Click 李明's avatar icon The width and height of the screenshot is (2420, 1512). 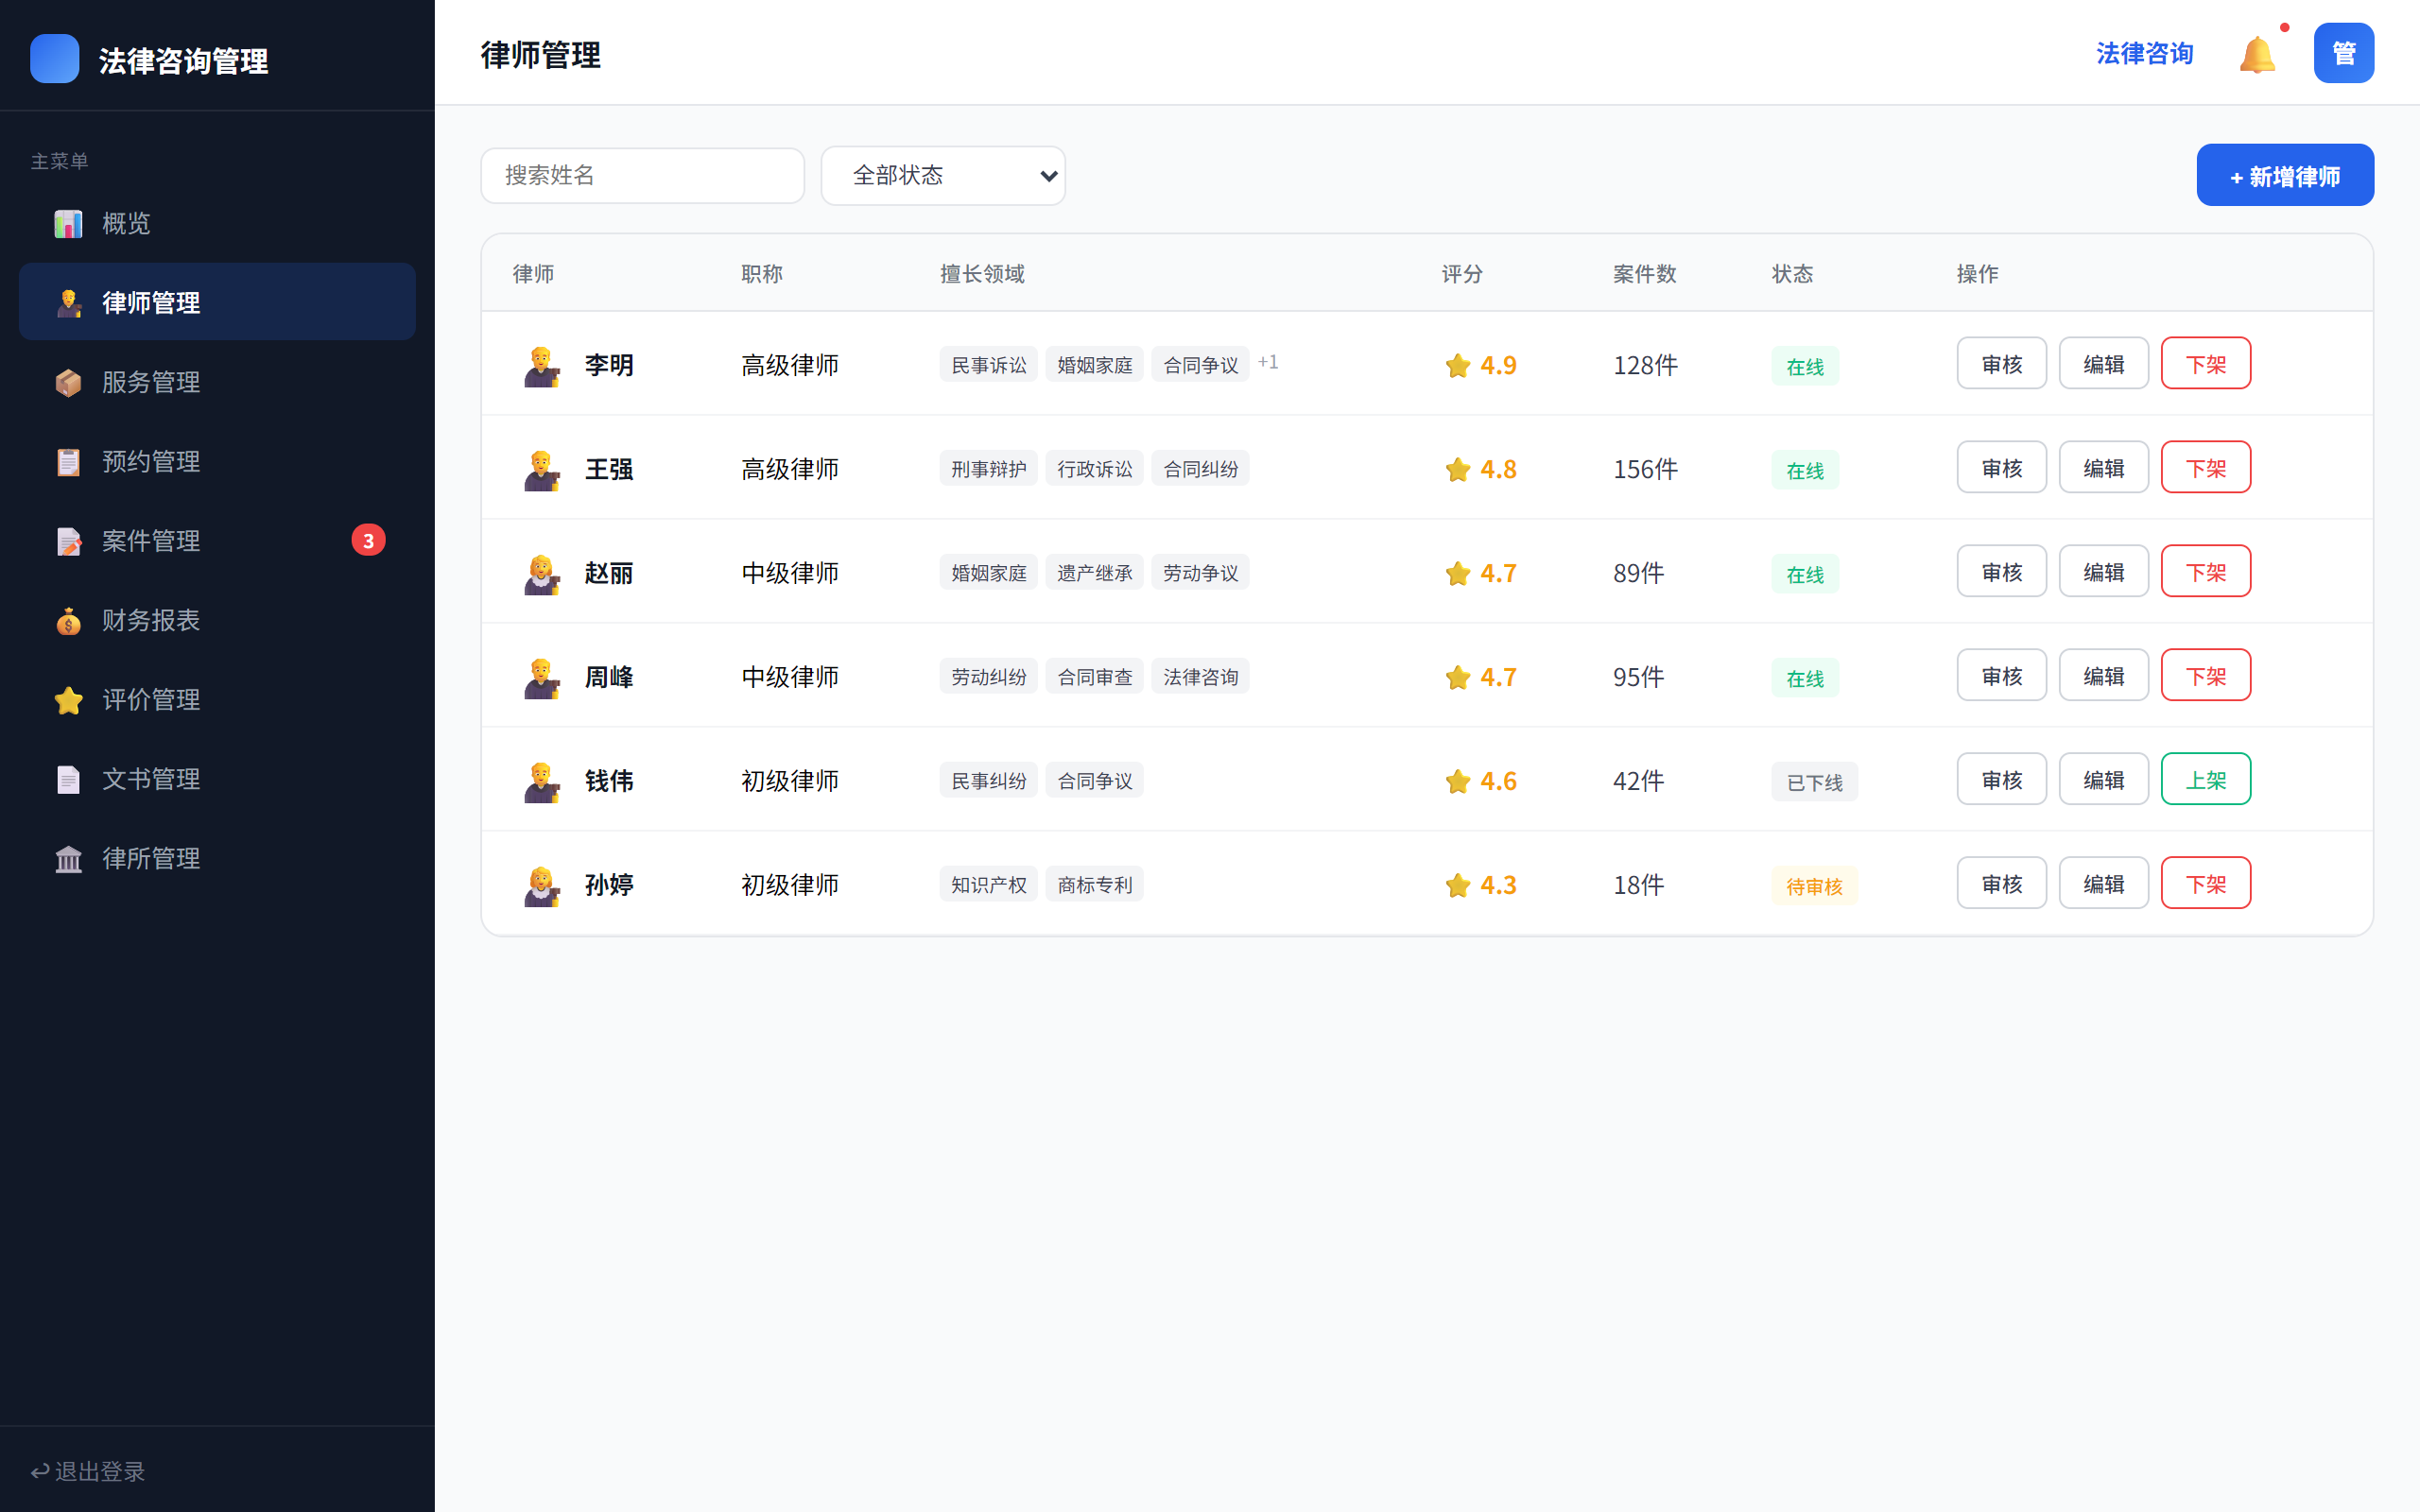tap(541, 366)
